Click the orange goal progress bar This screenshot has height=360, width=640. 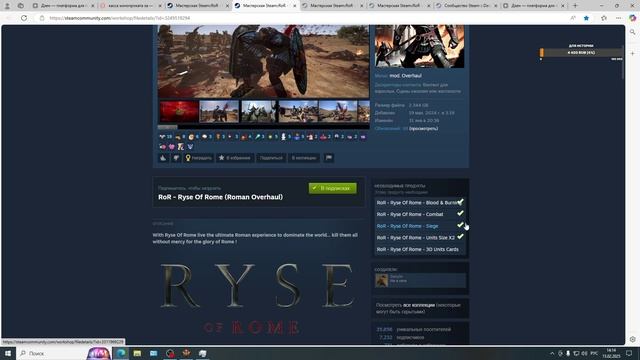click(581, 53)
